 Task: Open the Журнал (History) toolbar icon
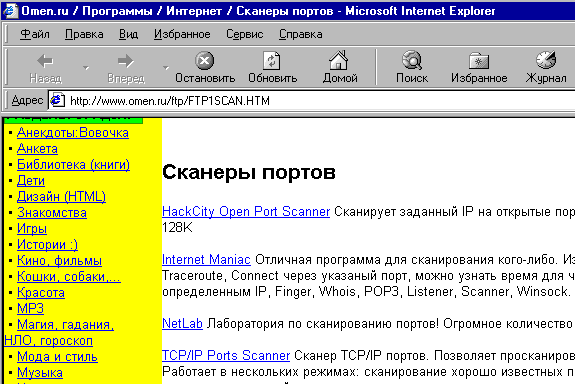tap(546, 60)
